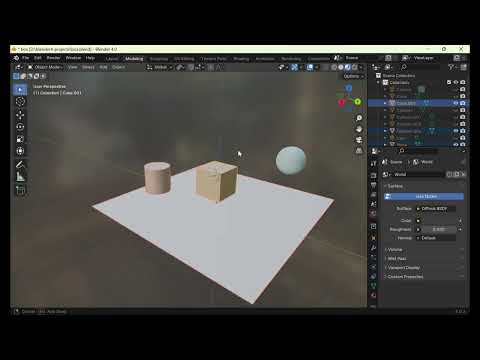Toggle camera view icon in viewport
The height and width of the screenshot is (360, 480).
(359, 140)
